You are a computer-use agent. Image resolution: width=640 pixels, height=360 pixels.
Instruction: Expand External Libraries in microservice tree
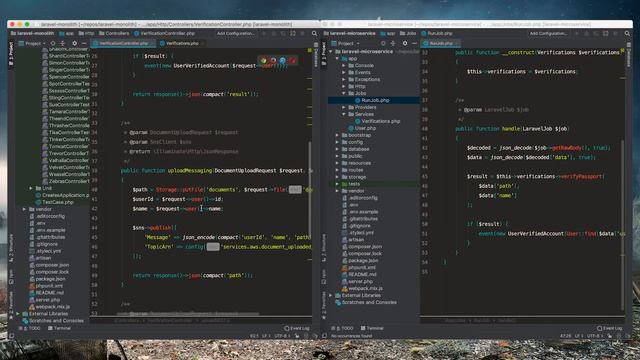pos(331,295)
